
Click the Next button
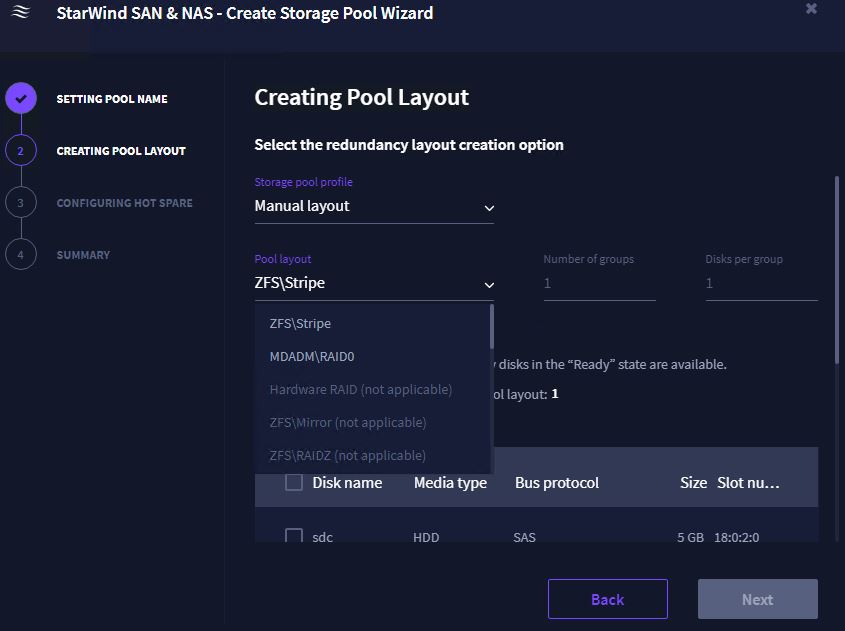pyautogui.click(x=758, y=599)
